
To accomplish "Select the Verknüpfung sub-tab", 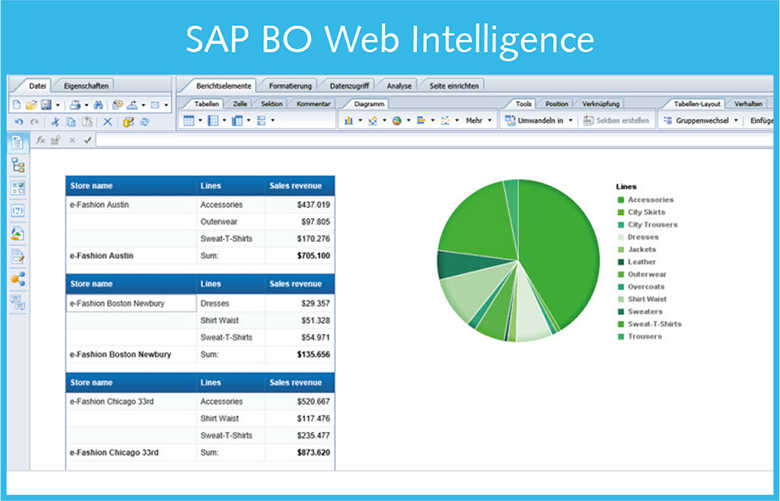I will tap(600, 103).
